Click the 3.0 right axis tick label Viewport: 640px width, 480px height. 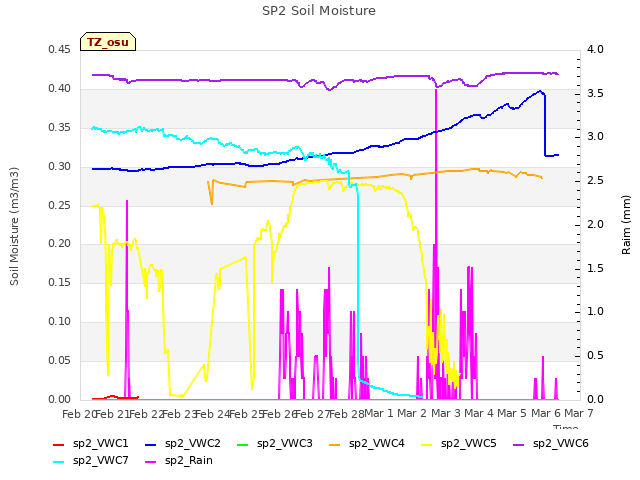(x=595, y=137)
